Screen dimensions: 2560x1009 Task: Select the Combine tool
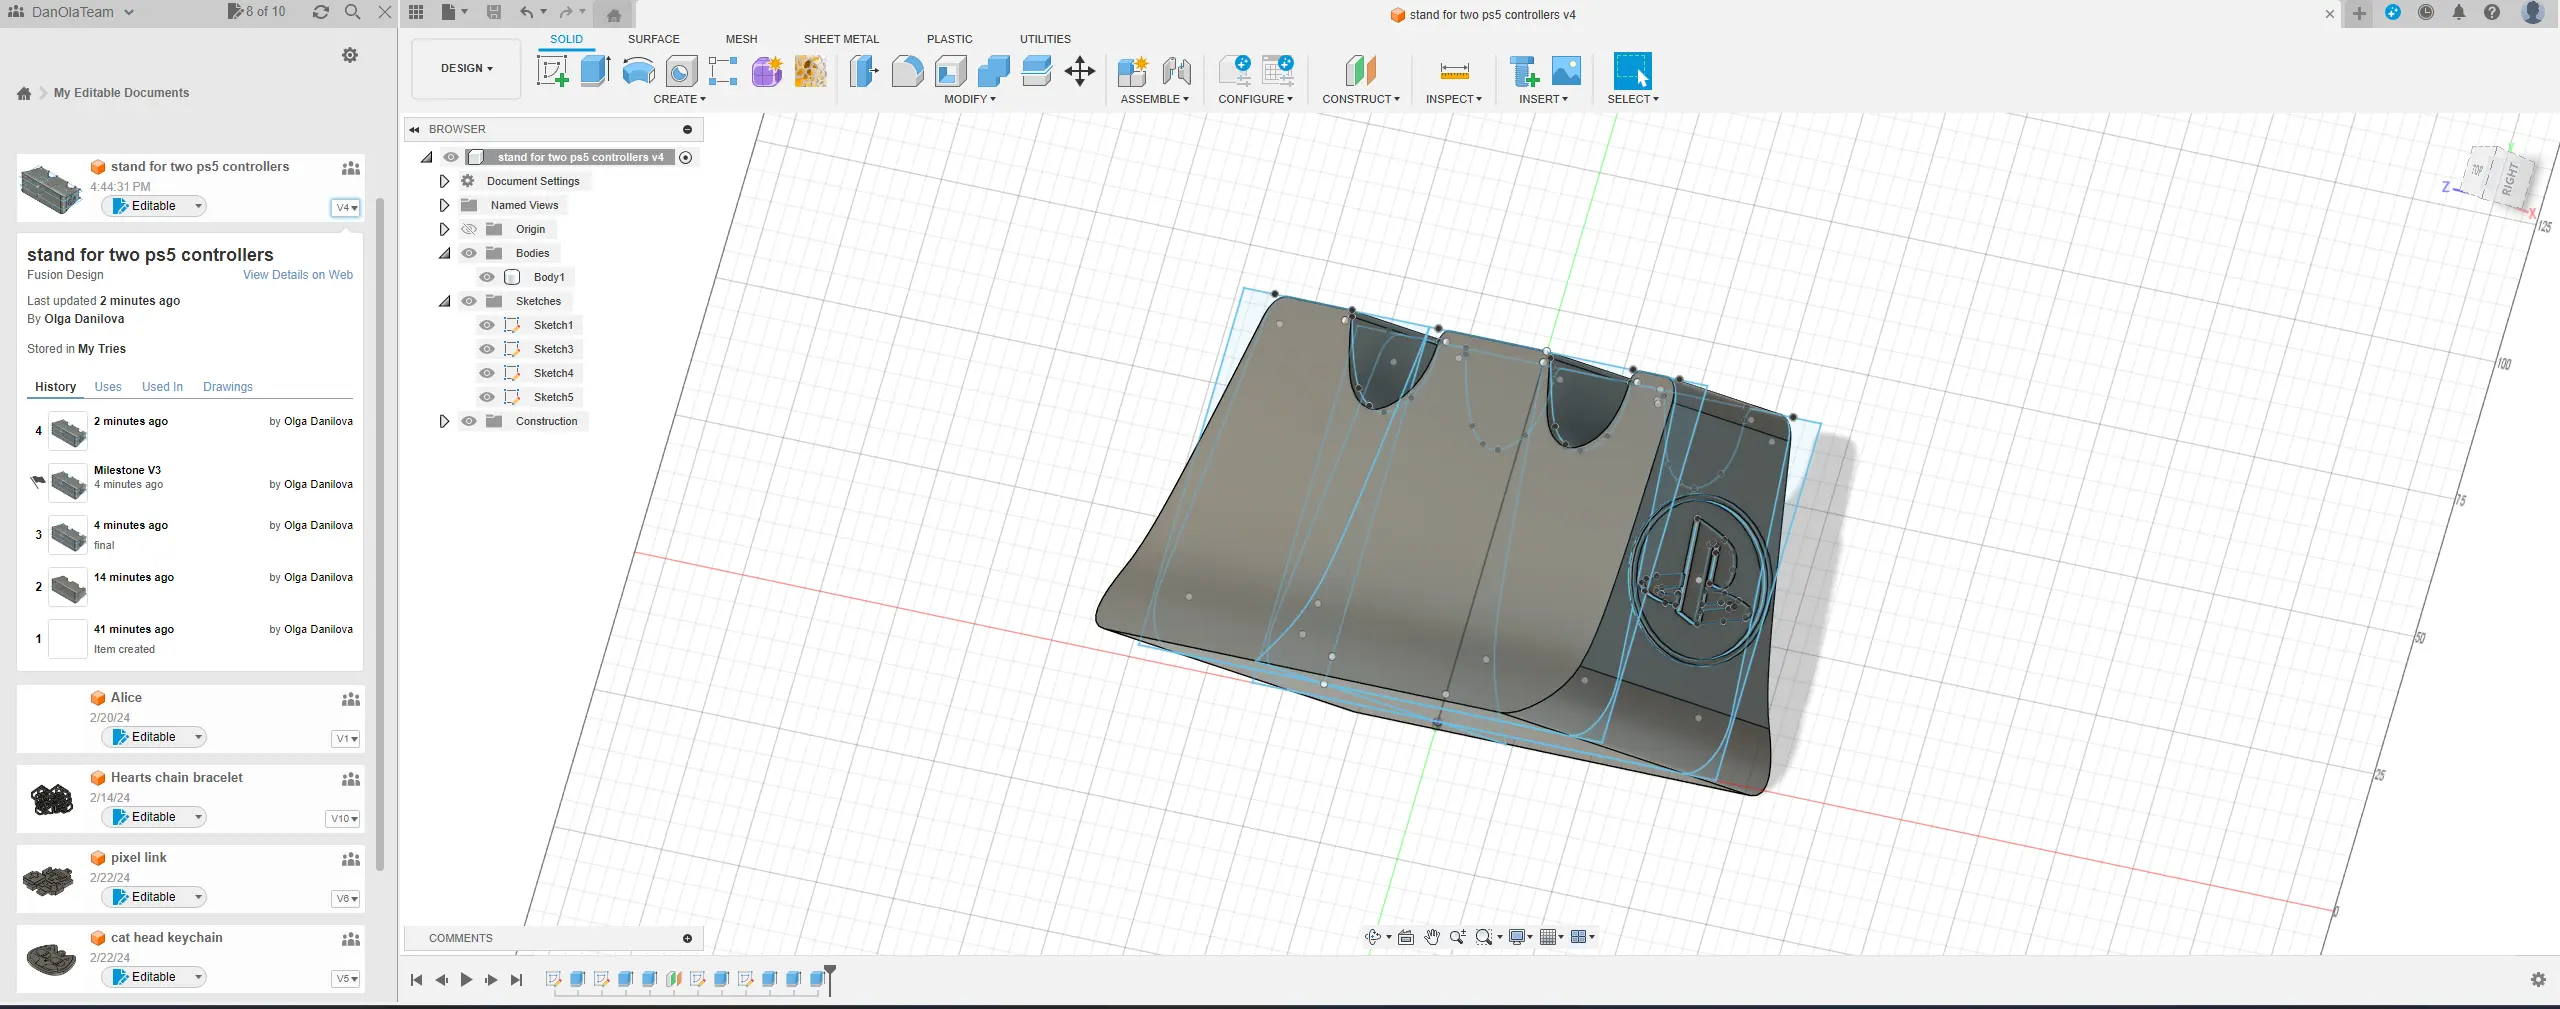(994, 71)
